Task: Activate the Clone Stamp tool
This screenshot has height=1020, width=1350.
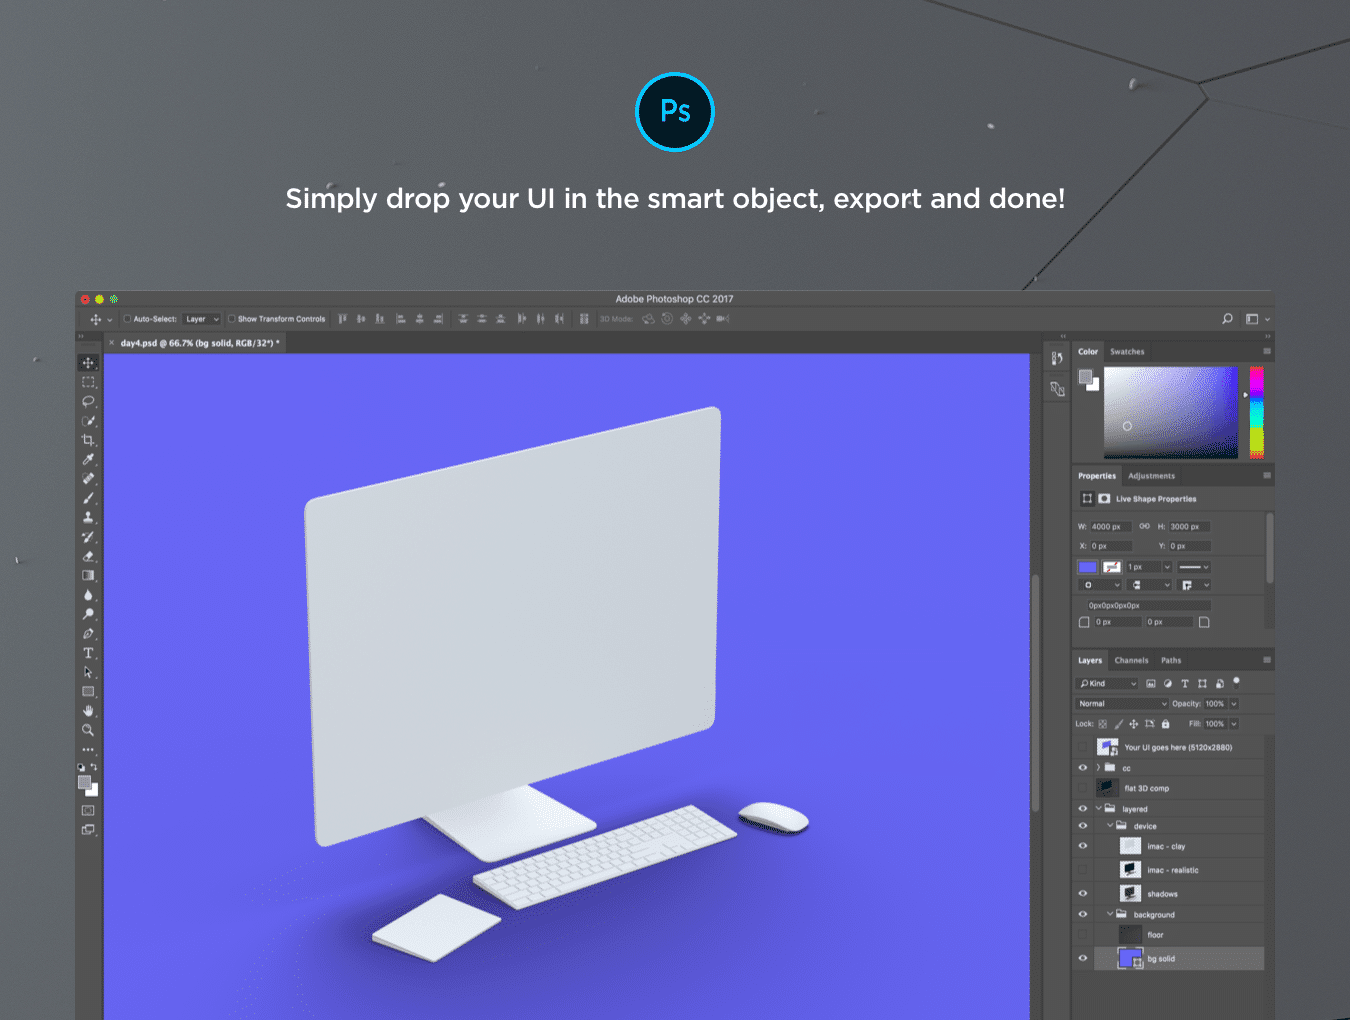Action: (x=88, y=517)
